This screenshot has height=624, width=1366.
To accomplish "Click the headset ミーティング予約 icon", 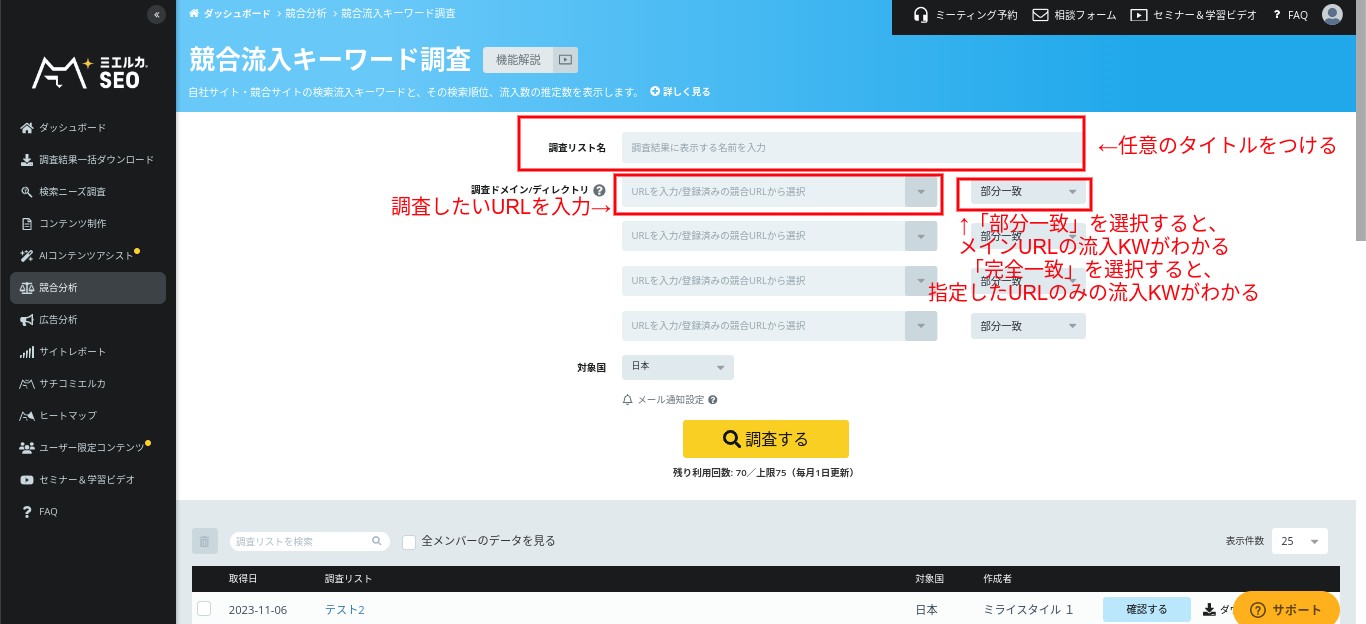I will pyautogui.click(x=922, y=15).
